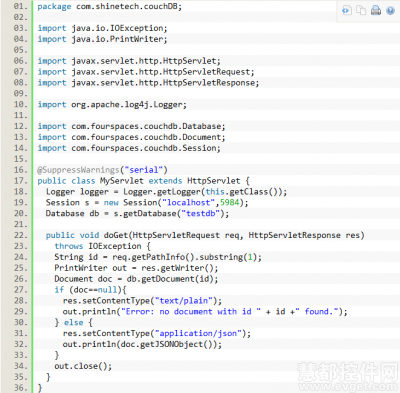The width and height of the screenshot is (400, 393).
Task: Open the help question mark icon
Action: pos(390,11)
